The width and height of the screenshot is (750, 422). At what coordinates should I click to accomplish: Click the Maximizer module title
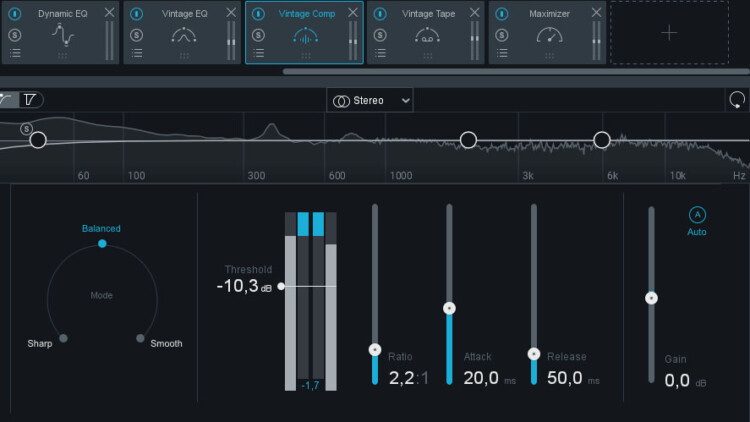click(549, 14)
